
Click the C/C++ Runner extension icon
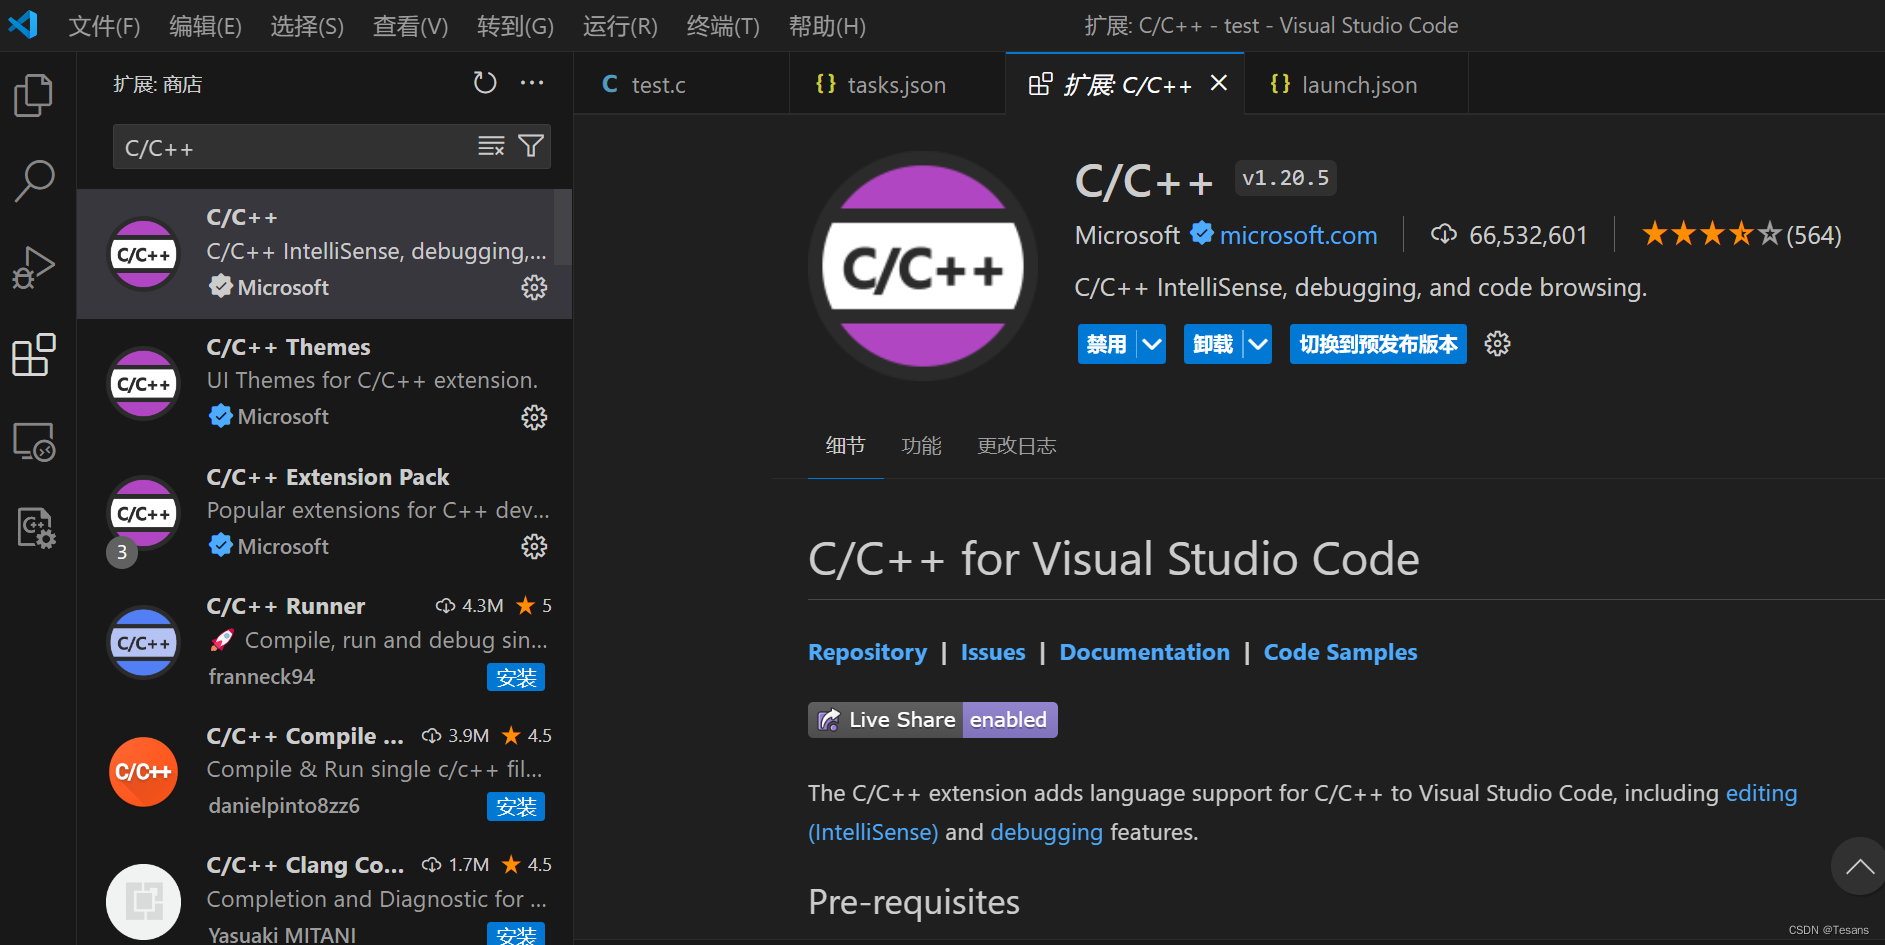click(143, 642)
